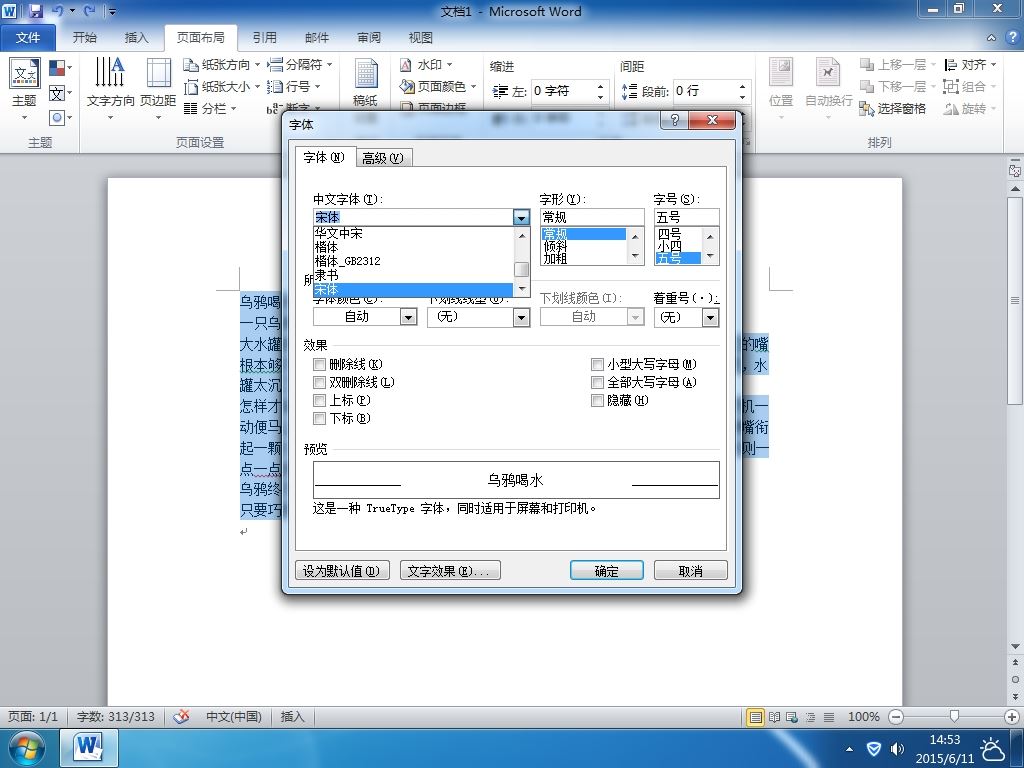The height and width of the screenshot is (768, 1024).
Task: Click the Font dialog help button
Action: coord(675,120)
